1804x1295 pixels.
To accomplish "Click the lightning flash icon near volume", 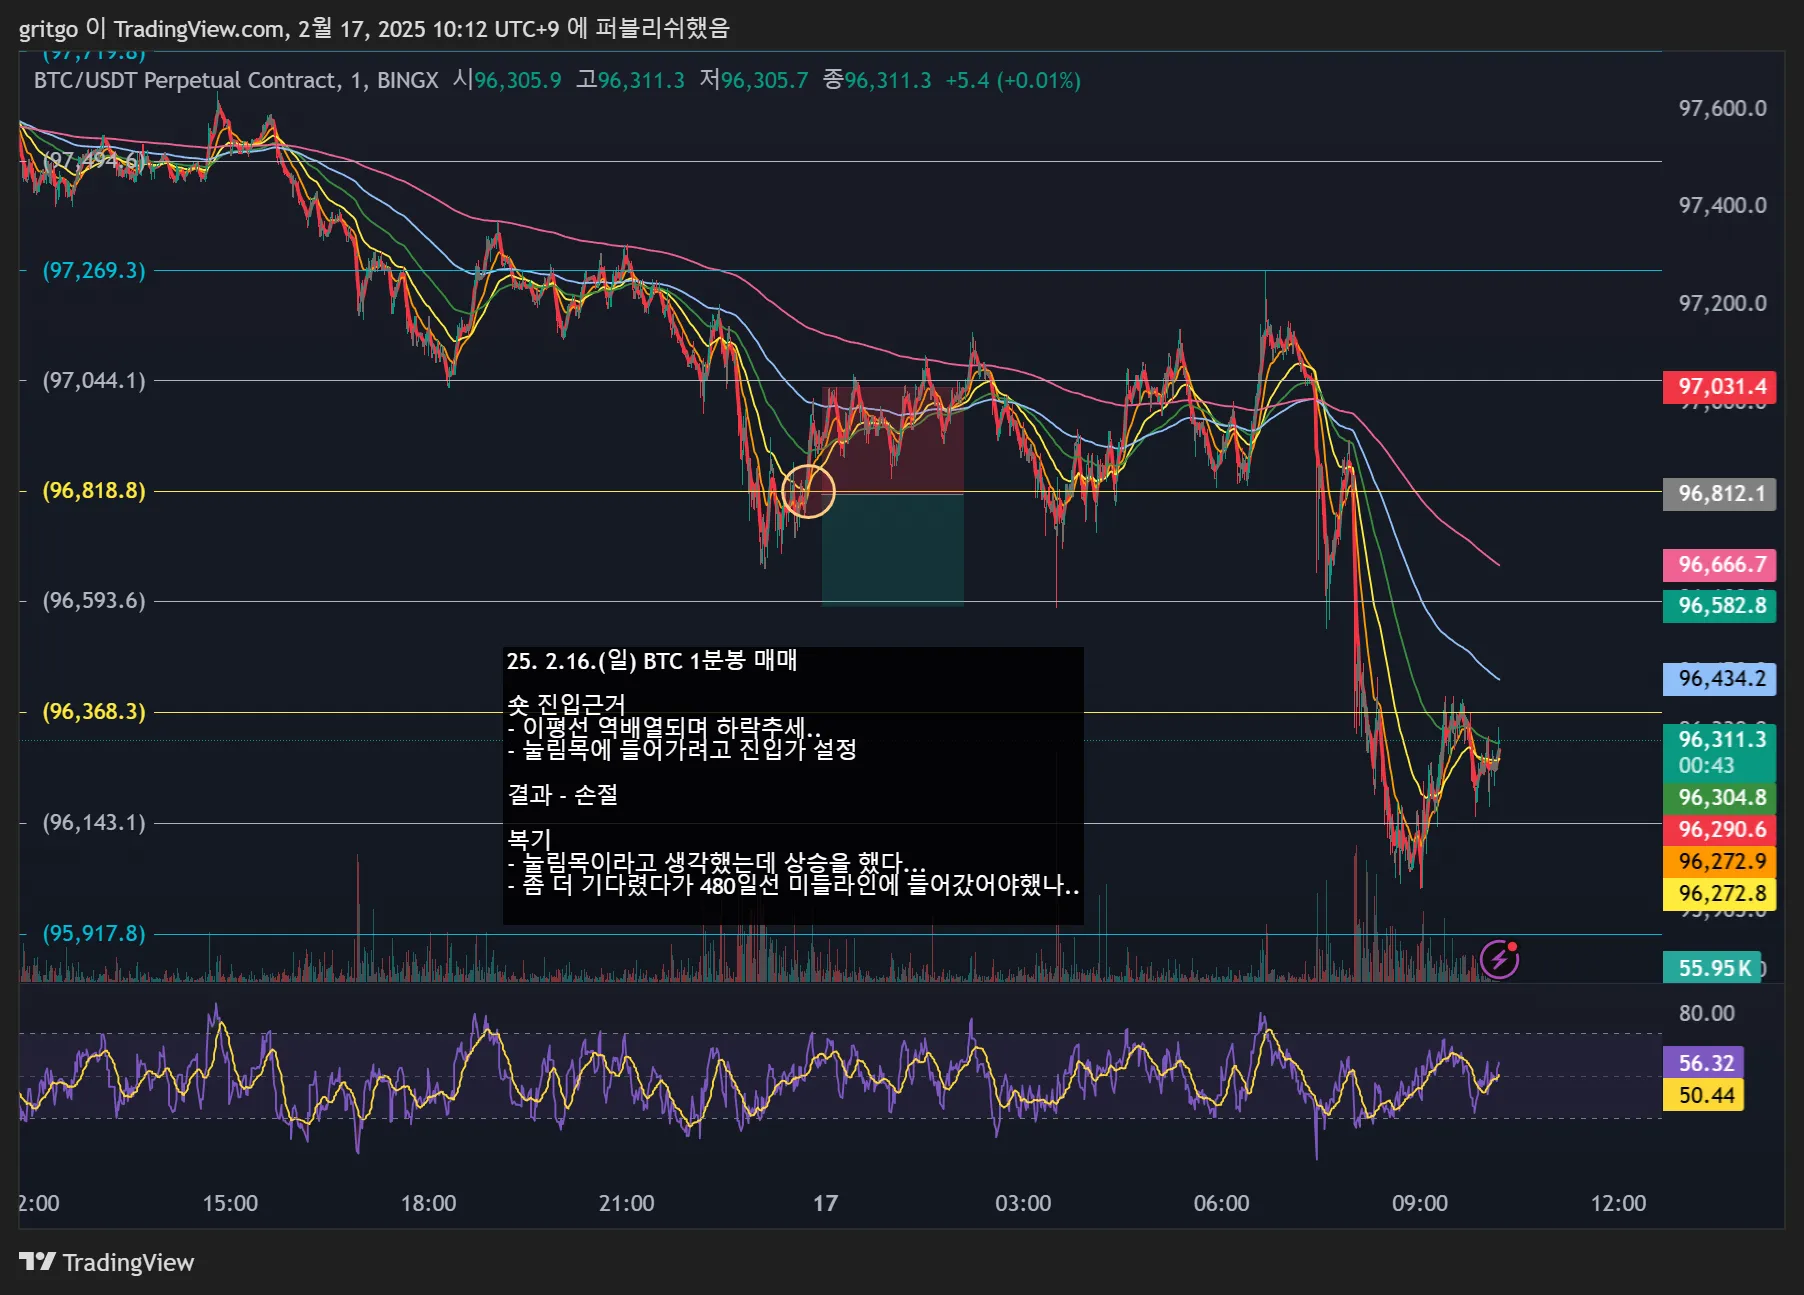I will pos(1499,960).
